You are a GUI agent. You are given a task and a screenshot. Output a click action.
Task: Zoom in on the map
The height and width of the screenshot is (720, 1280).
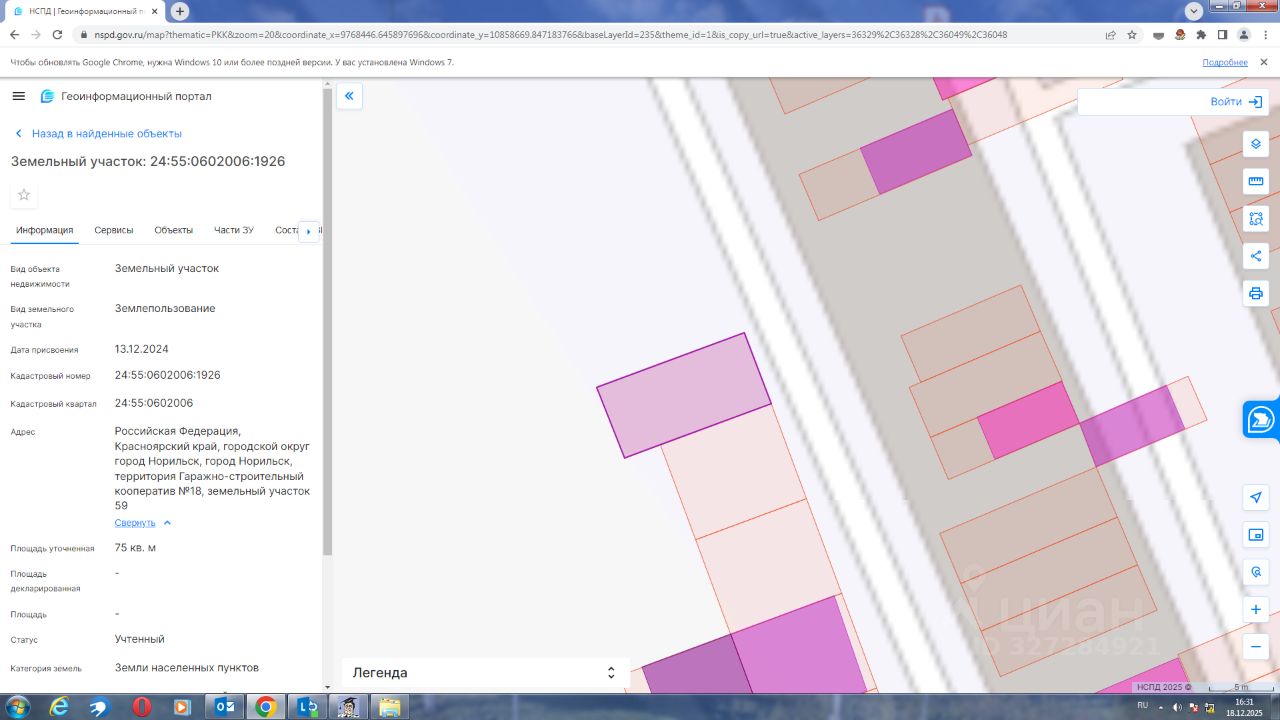pyautogui.click(x=1256, y=609)
